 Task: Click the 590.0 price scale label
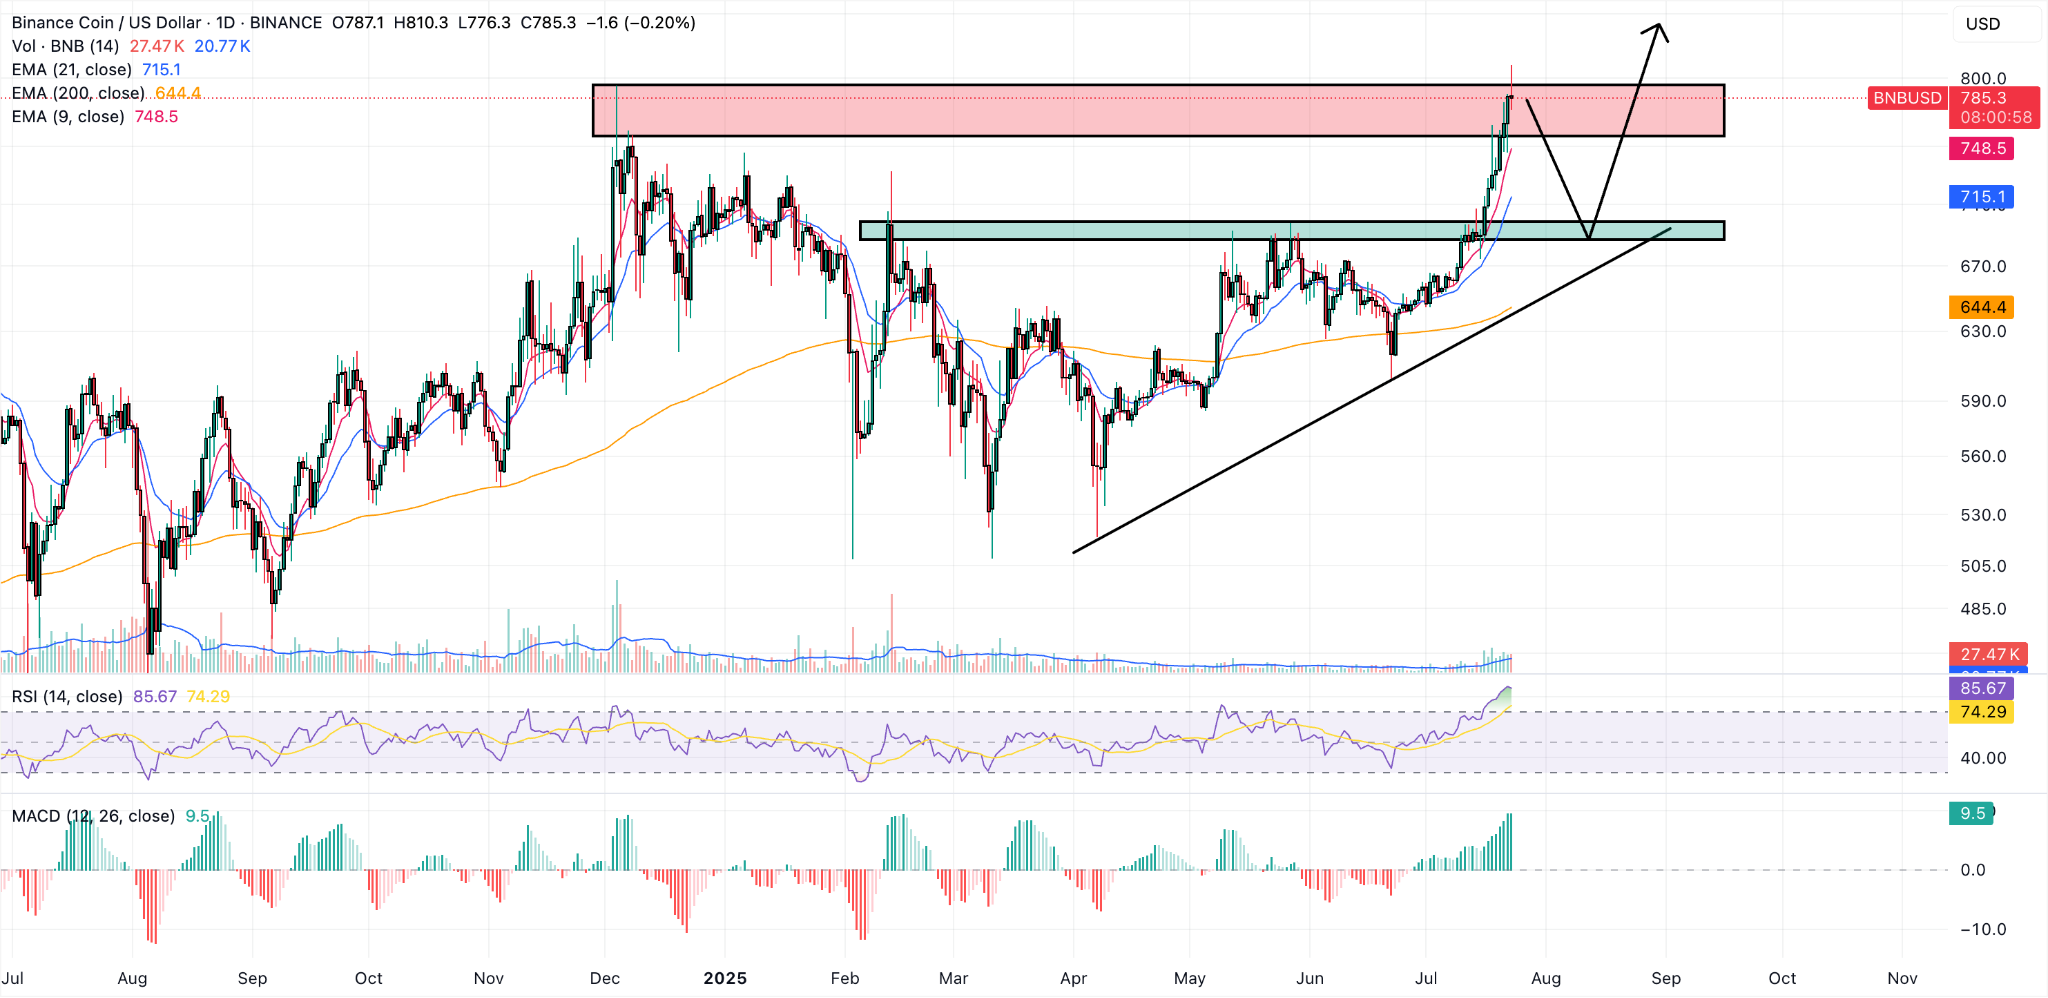point(1983,401)
